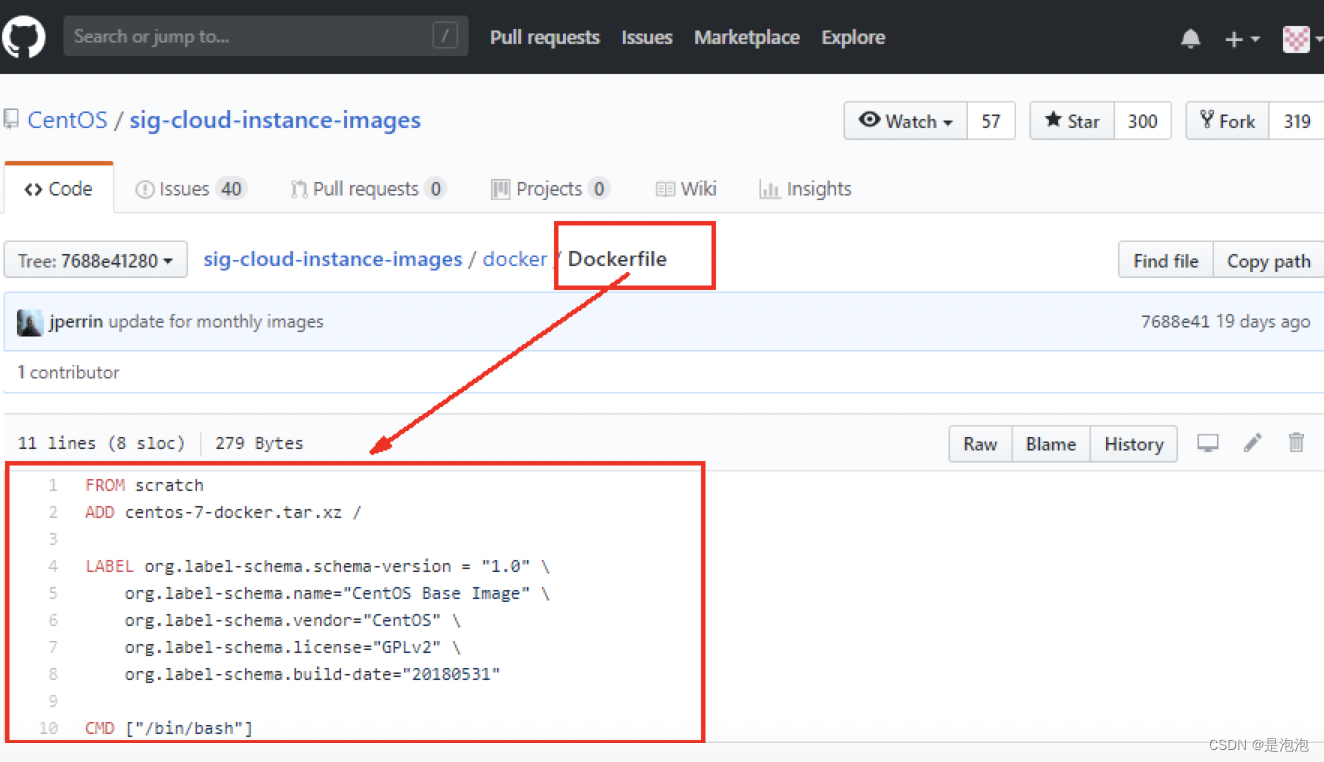View the Raw file
Screen dimensions: 1324x762
[x=980, y=444]
